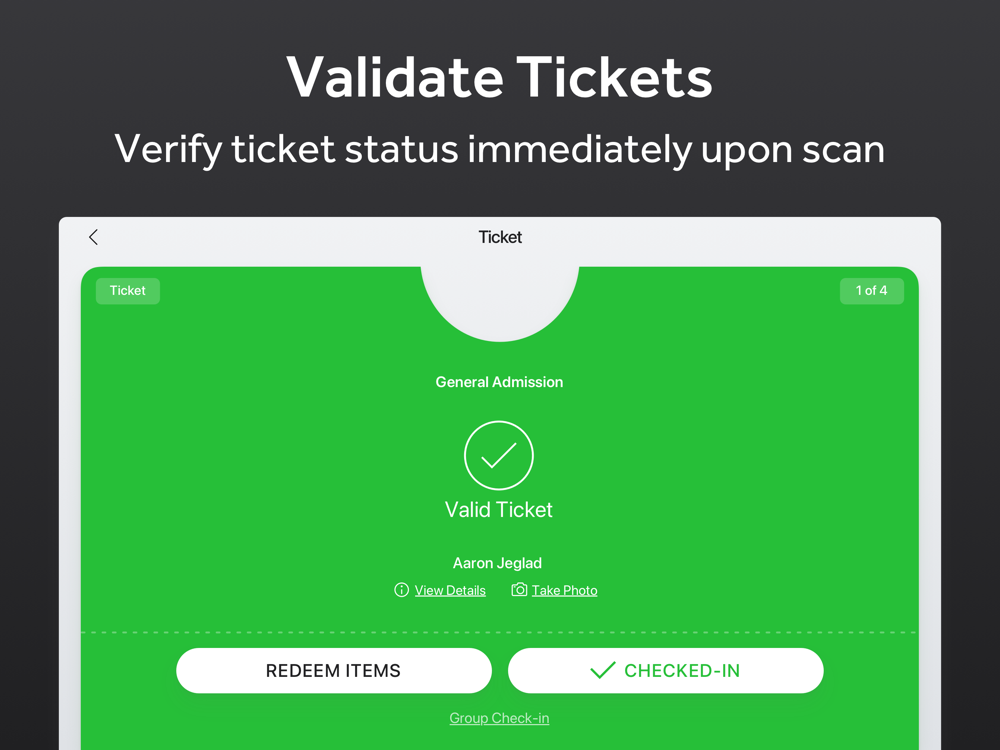Viewport: 1000px width, 750px height.
Task: Click the Valid Ticket status text
Action: click(x=499, y=510)
